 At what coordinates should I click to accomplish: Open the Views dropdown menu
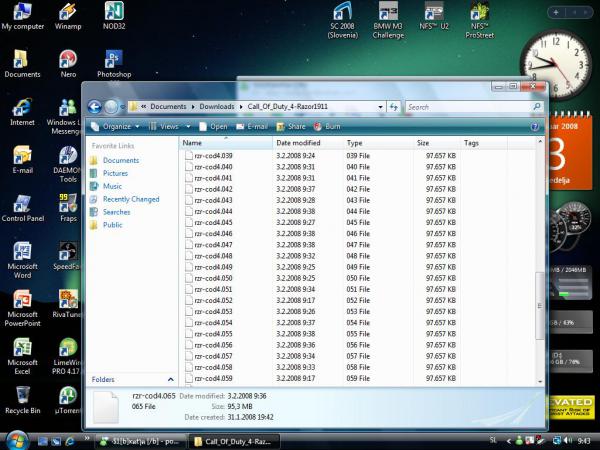168,127
